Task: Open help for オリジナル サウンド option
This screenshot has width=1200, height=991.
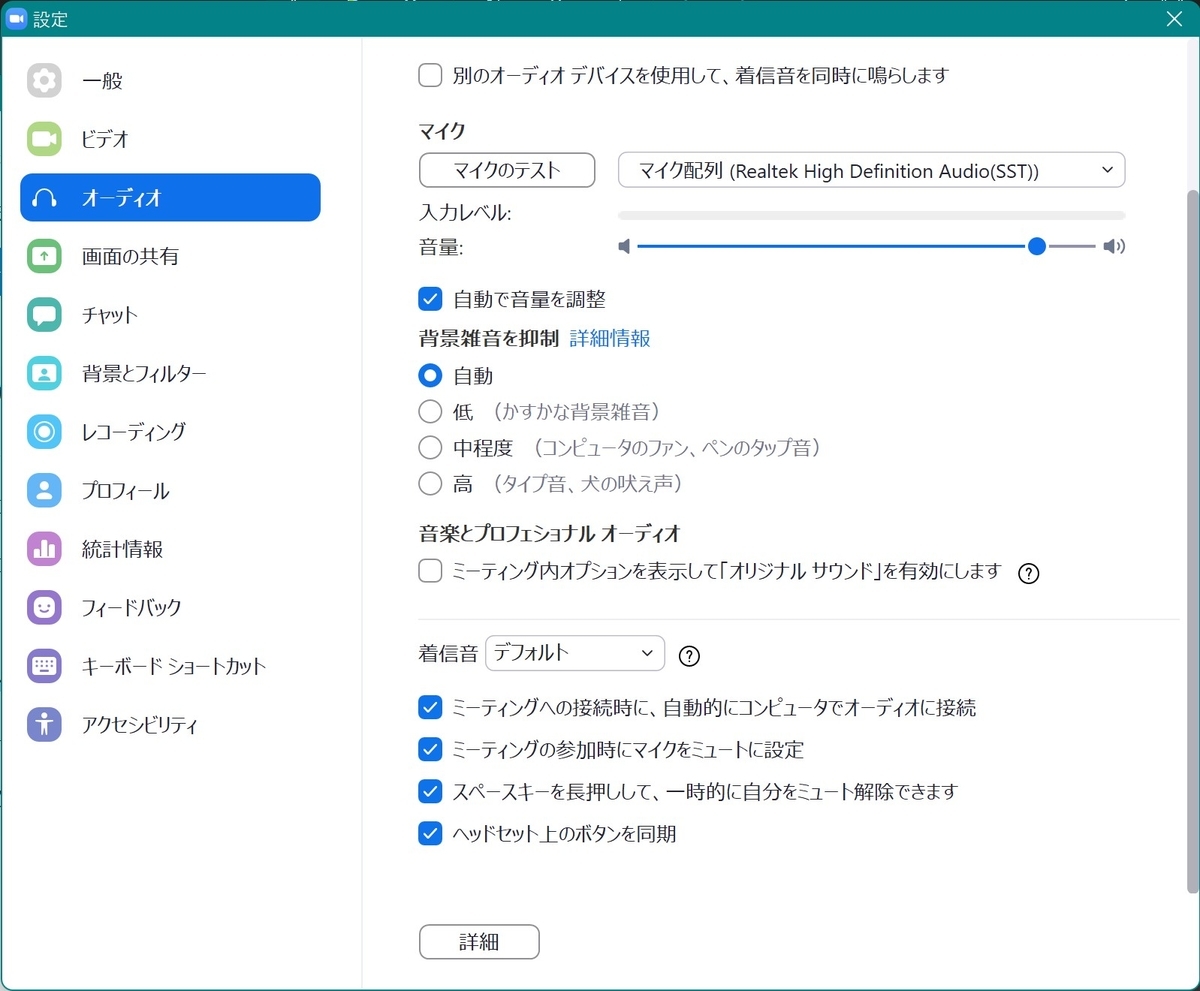Action: [x=1028, y=574]
